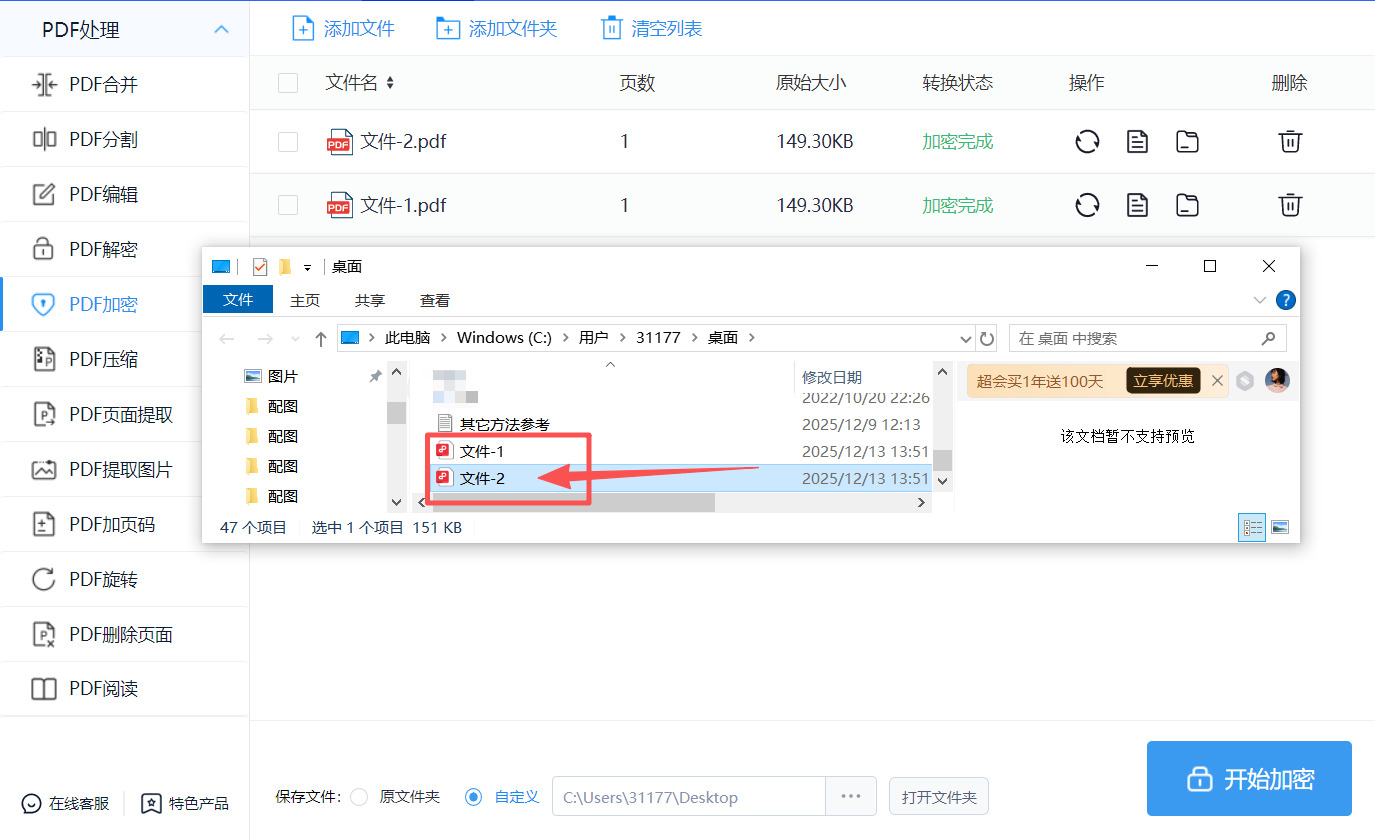This screenshot has width=1375, height=840.
Task: Collapse the PDF处理 section
Action: click(222, 30)
